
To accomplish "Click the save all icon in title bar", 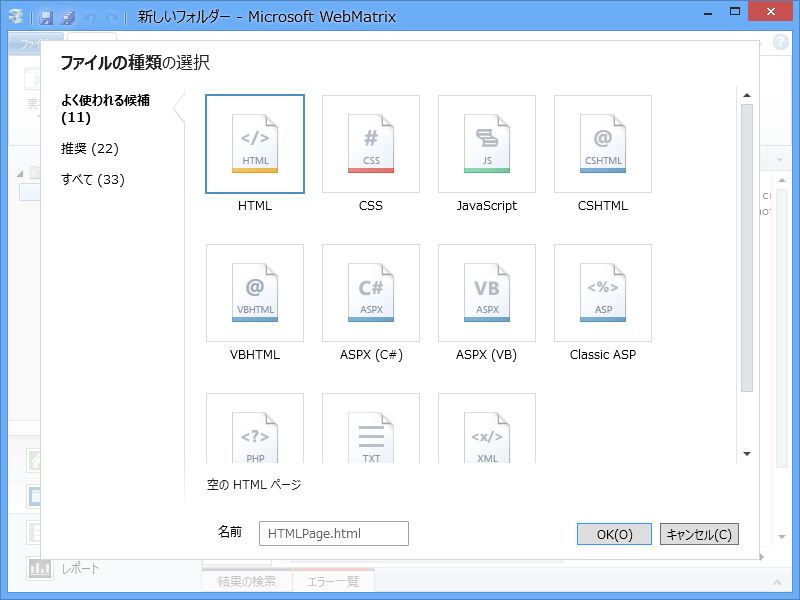I will pos(68,18).
